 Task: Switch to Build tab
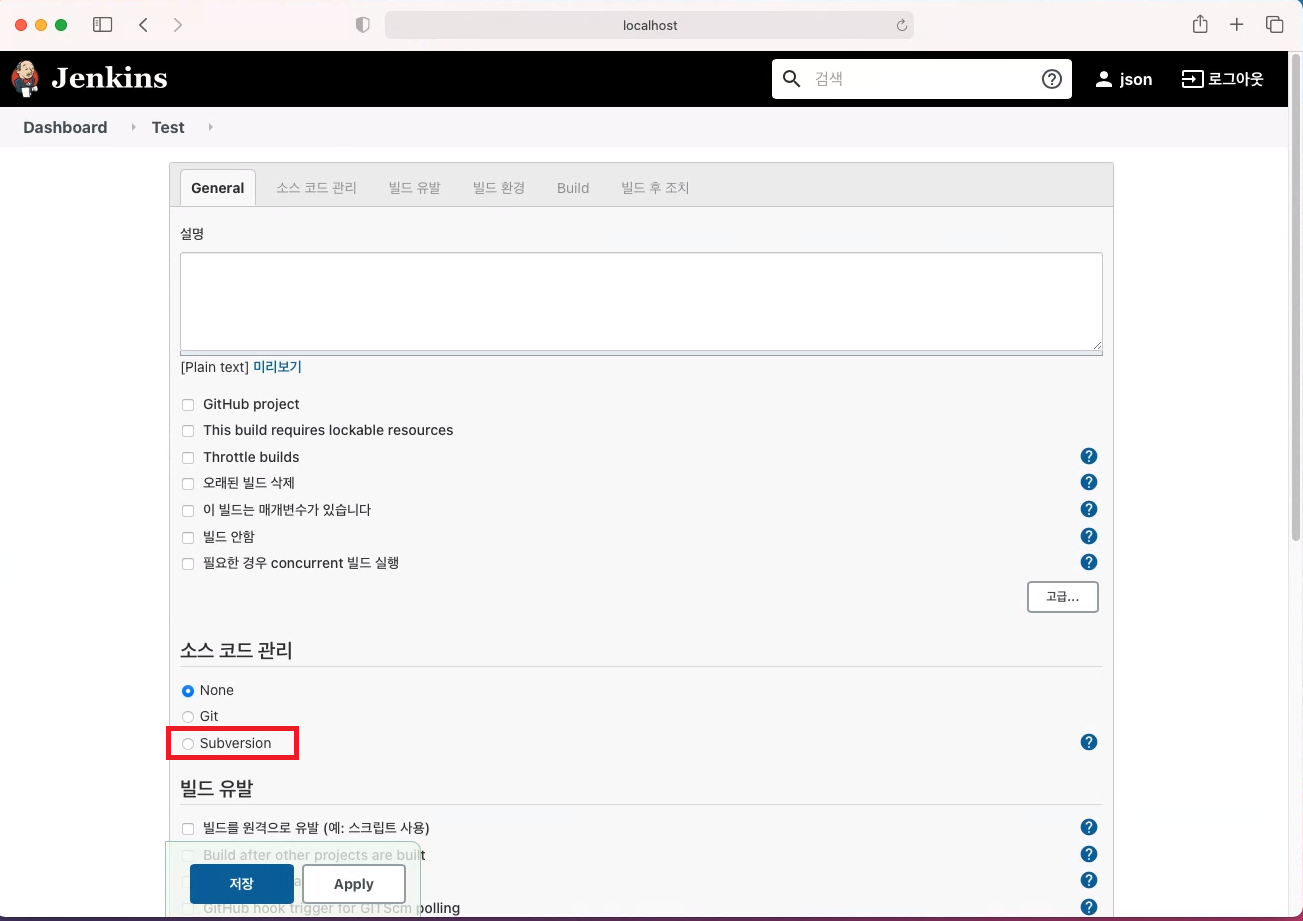click(x=573, y=187)
